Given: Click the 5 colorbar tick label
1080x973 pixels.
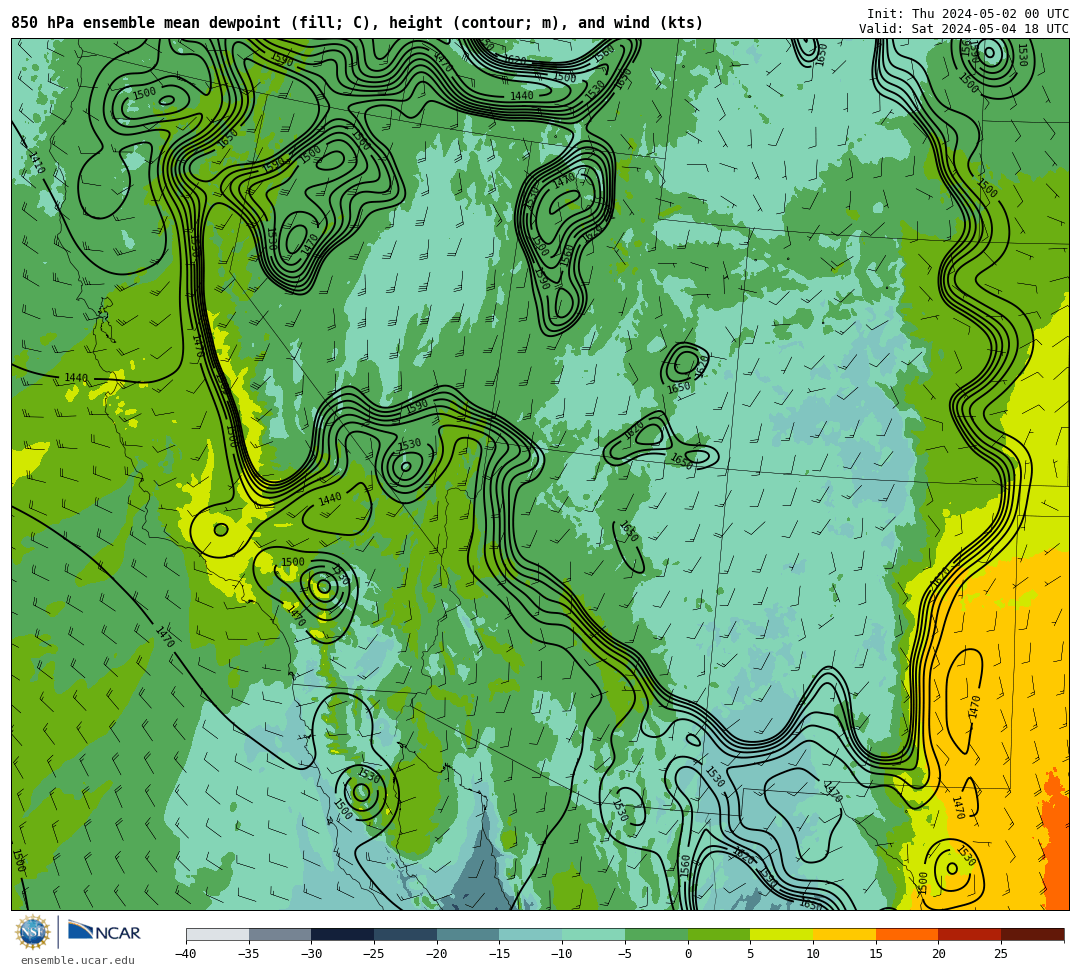Looking at the screenshot, I should (750, 954).
